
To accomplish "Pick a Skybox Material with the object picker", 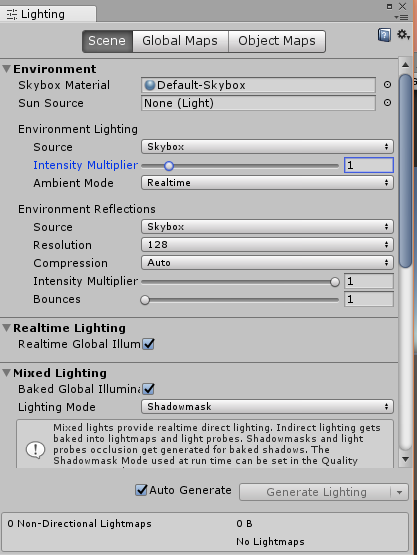I will pyautogui.click(x=388, y=85).
